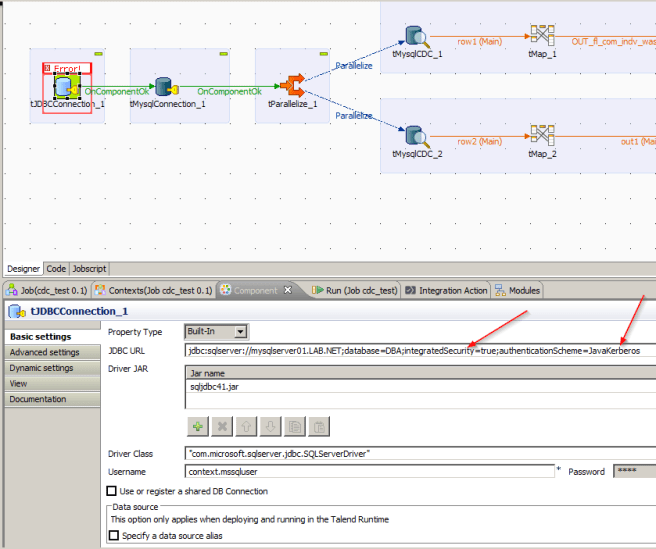656x549 pixels.
Task: Click into the Password field
Action: click(635, 471)
